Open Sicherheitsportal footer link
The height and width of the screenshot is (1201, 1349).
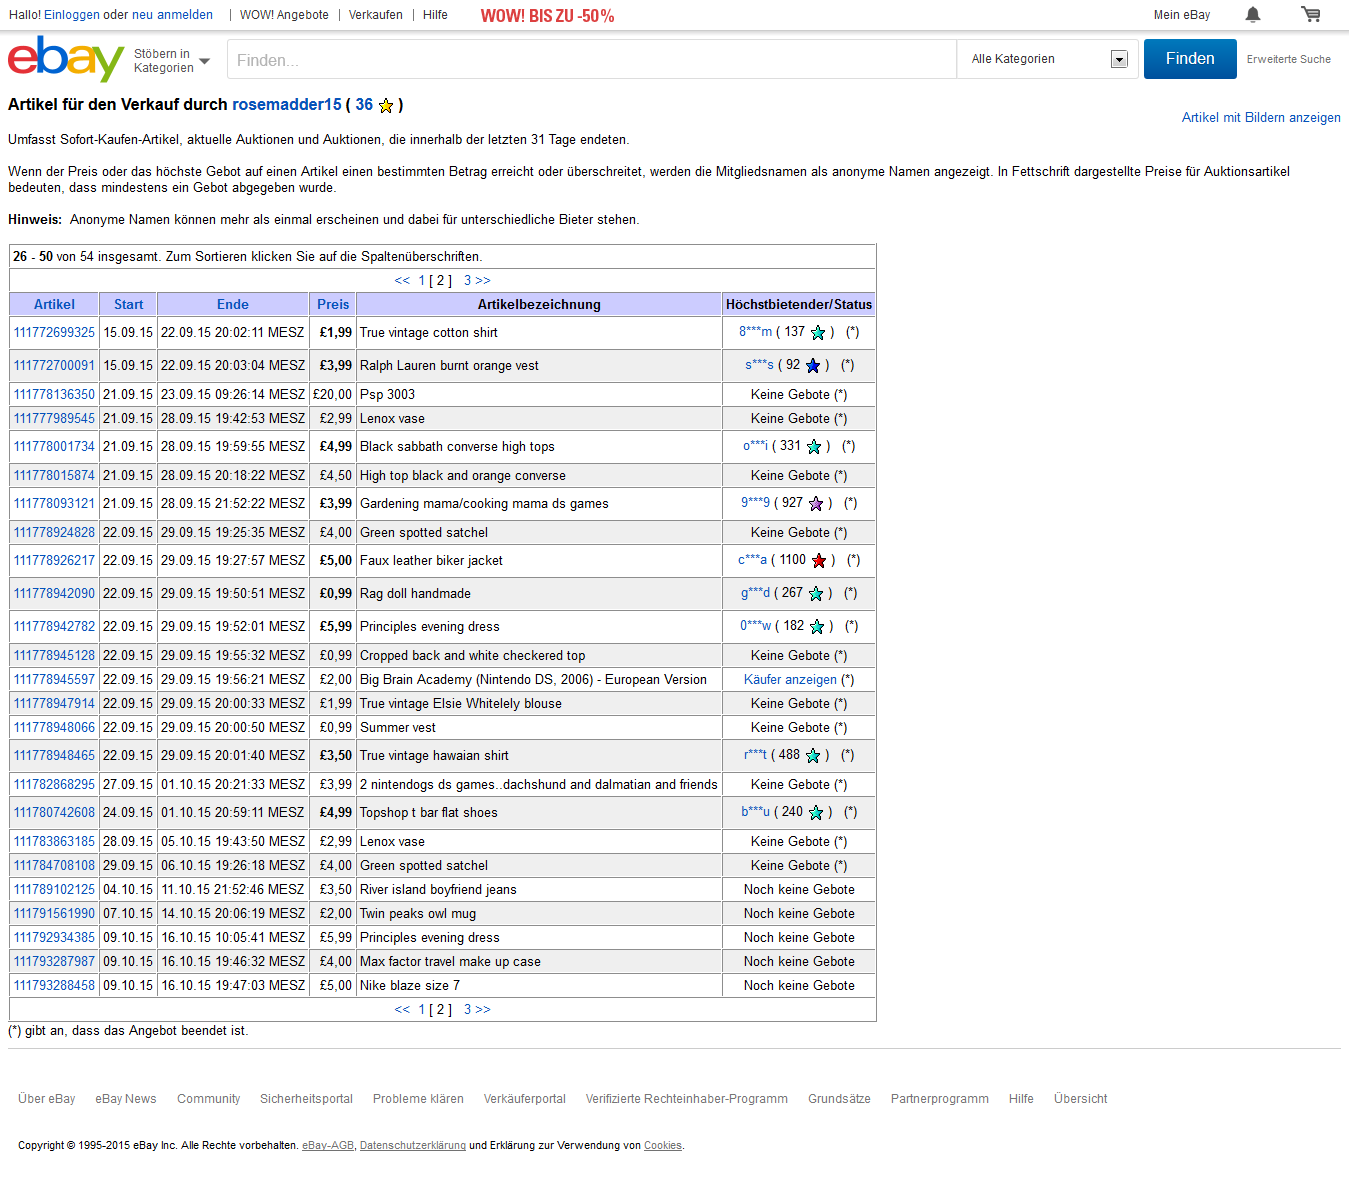(306, 1099)
